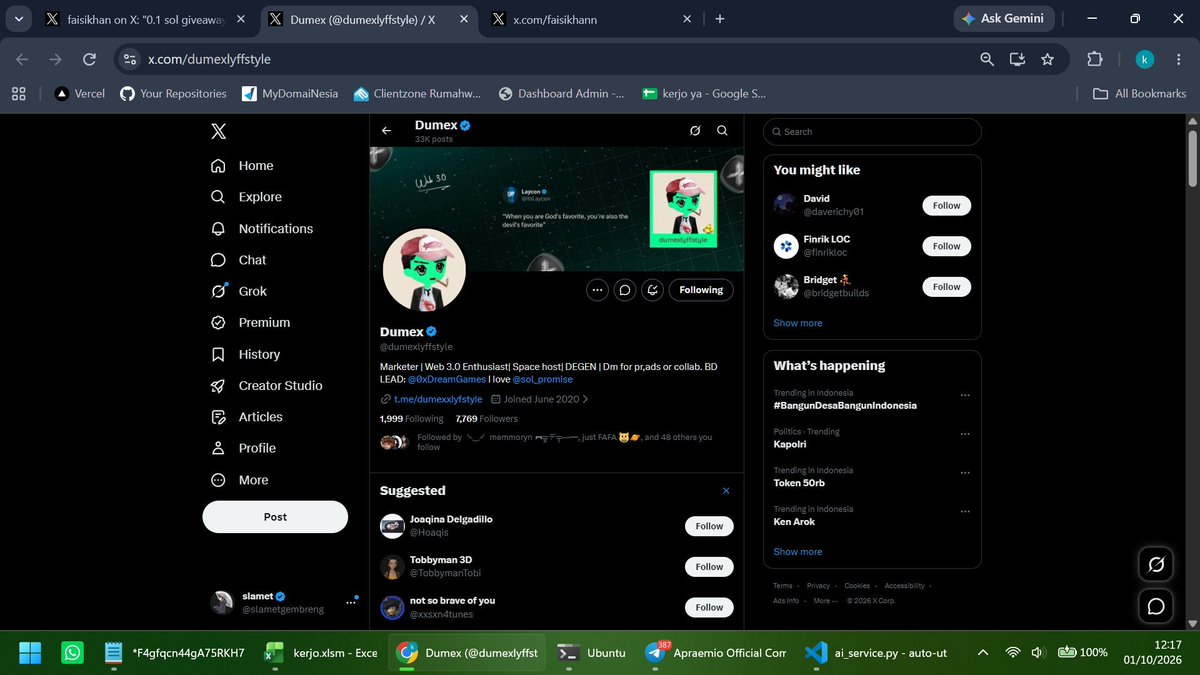This screenshot has width=1200, height=675.
Task: Open floating Grok button at bottom right
Action: pos(1156,565)
